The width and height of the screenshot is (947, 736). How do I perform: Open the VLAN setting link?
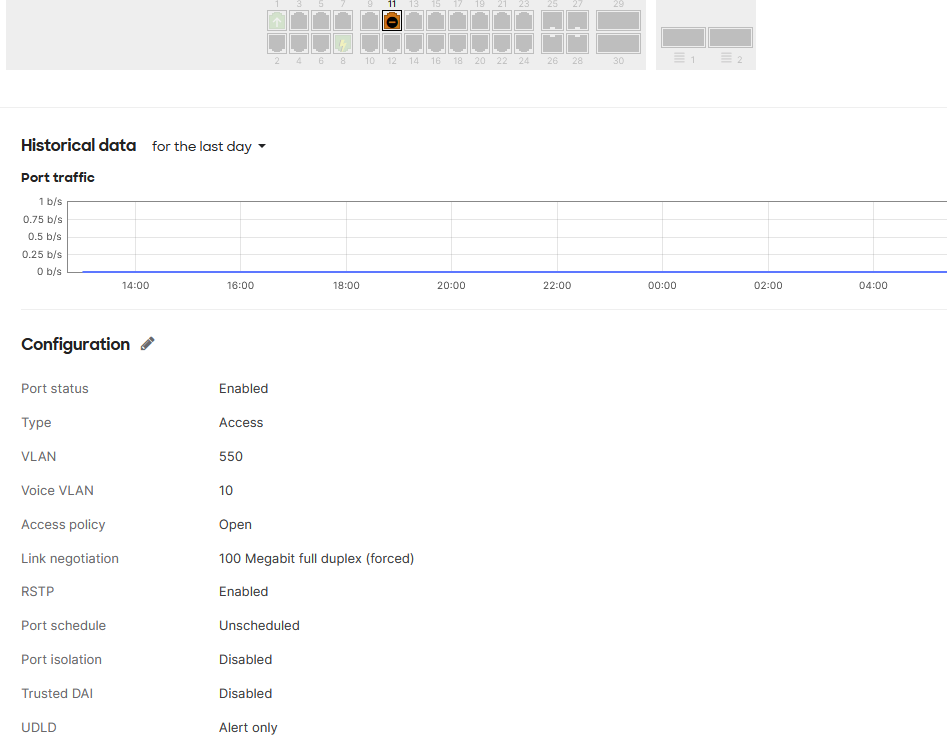(x=38, y=456)
